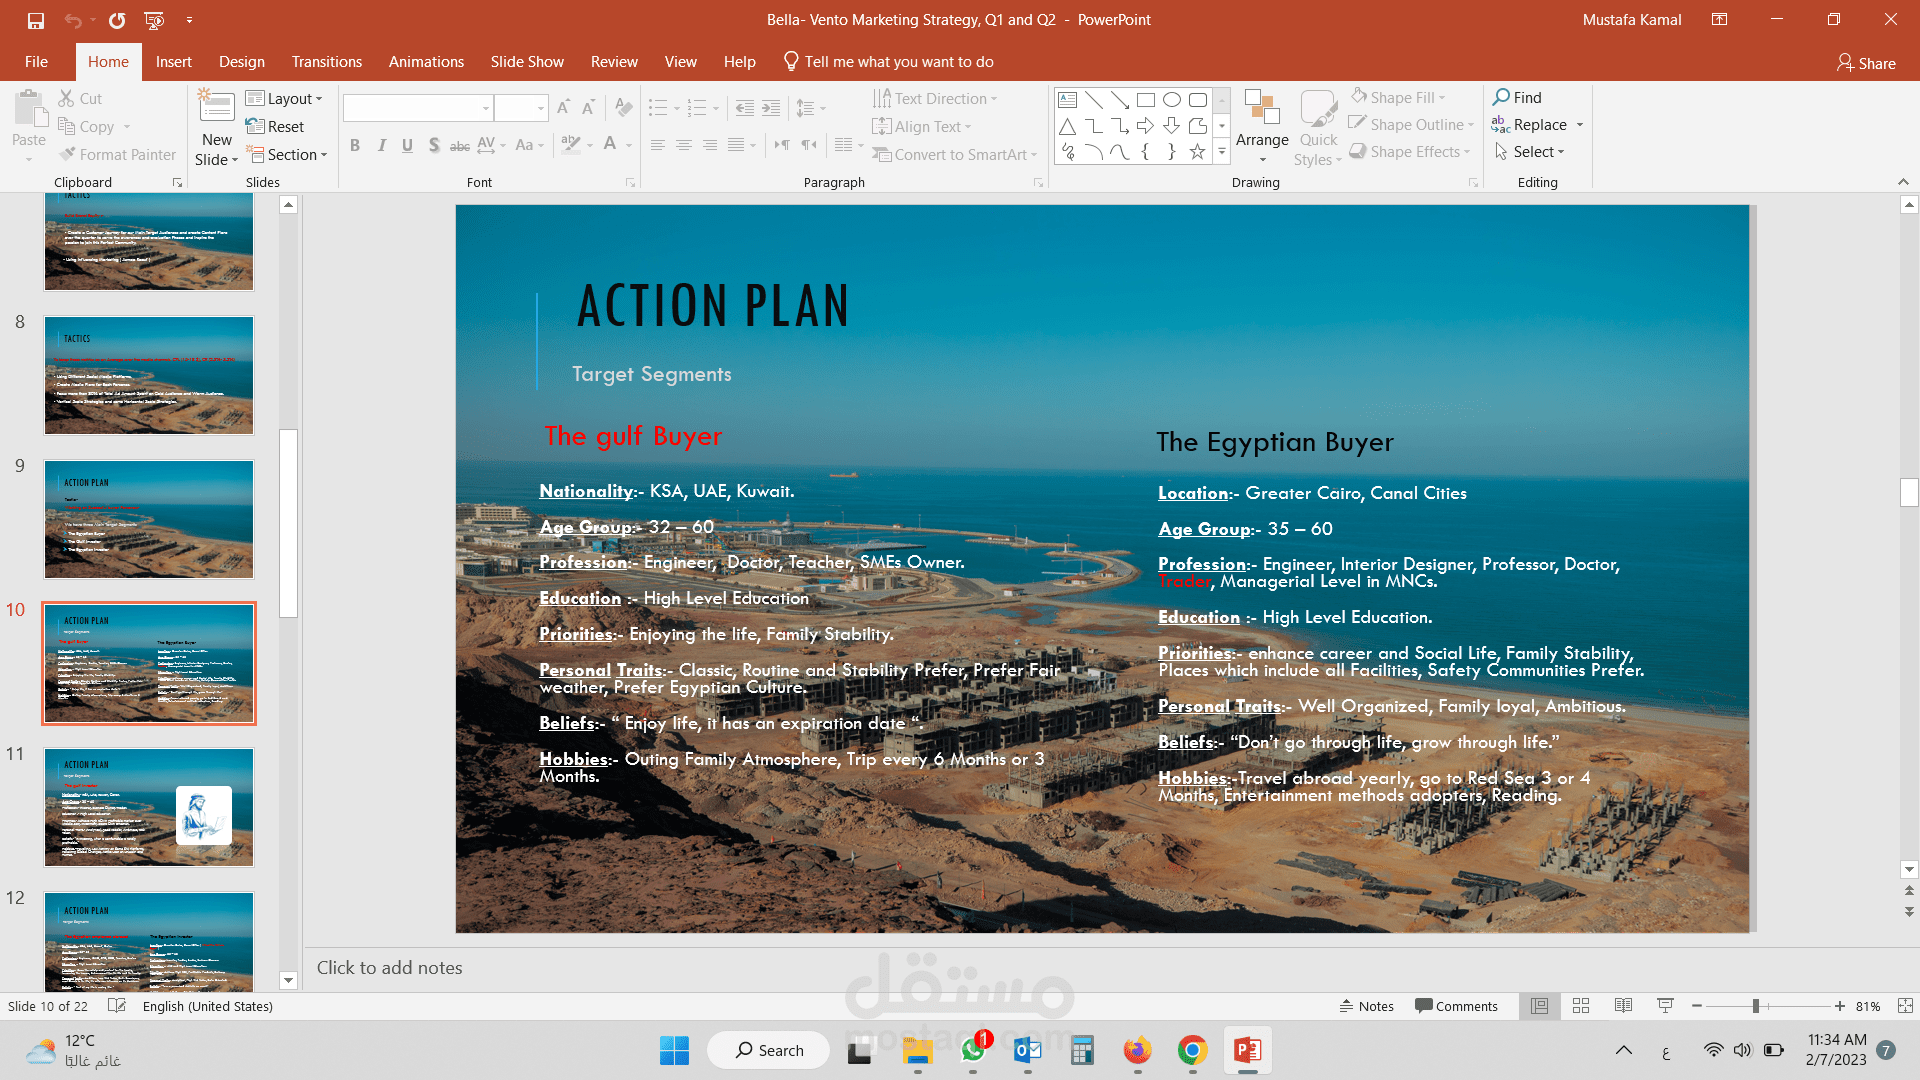The width and height of the screenshot is (1920, 1080).
Task: Pick the oval shape from the shapes gallery
Action: (x=1172, y=99)
